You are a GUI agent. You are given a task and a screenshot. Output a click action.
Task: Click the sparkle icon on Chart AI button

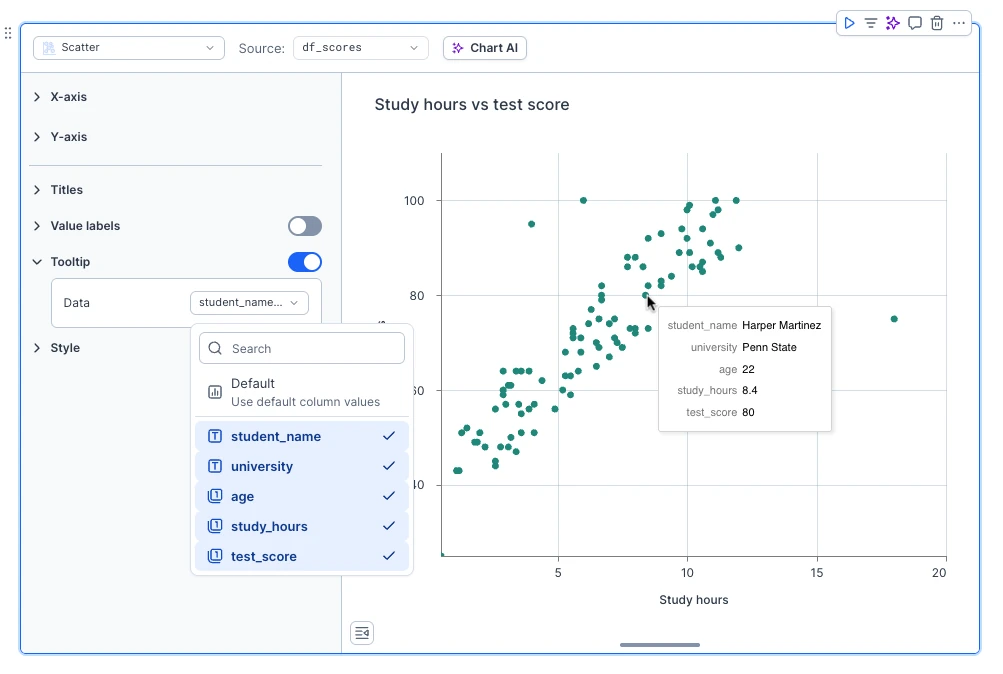click(x=457, y=48)
